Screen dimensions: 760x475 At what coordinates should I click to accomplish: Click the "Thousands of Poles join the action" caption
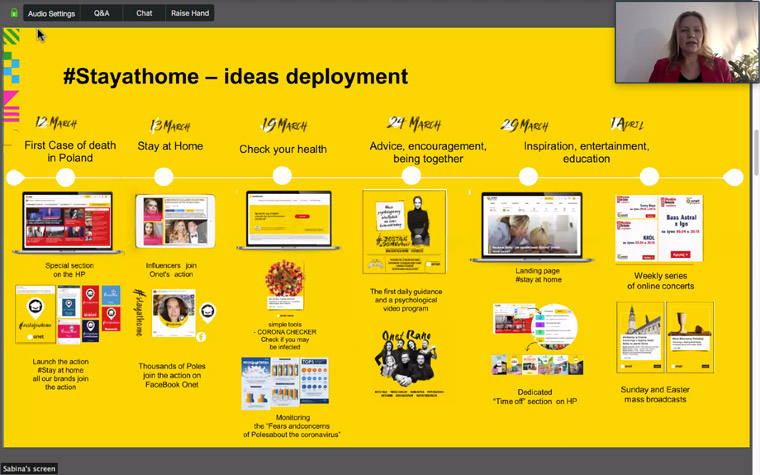click(172, 375)
